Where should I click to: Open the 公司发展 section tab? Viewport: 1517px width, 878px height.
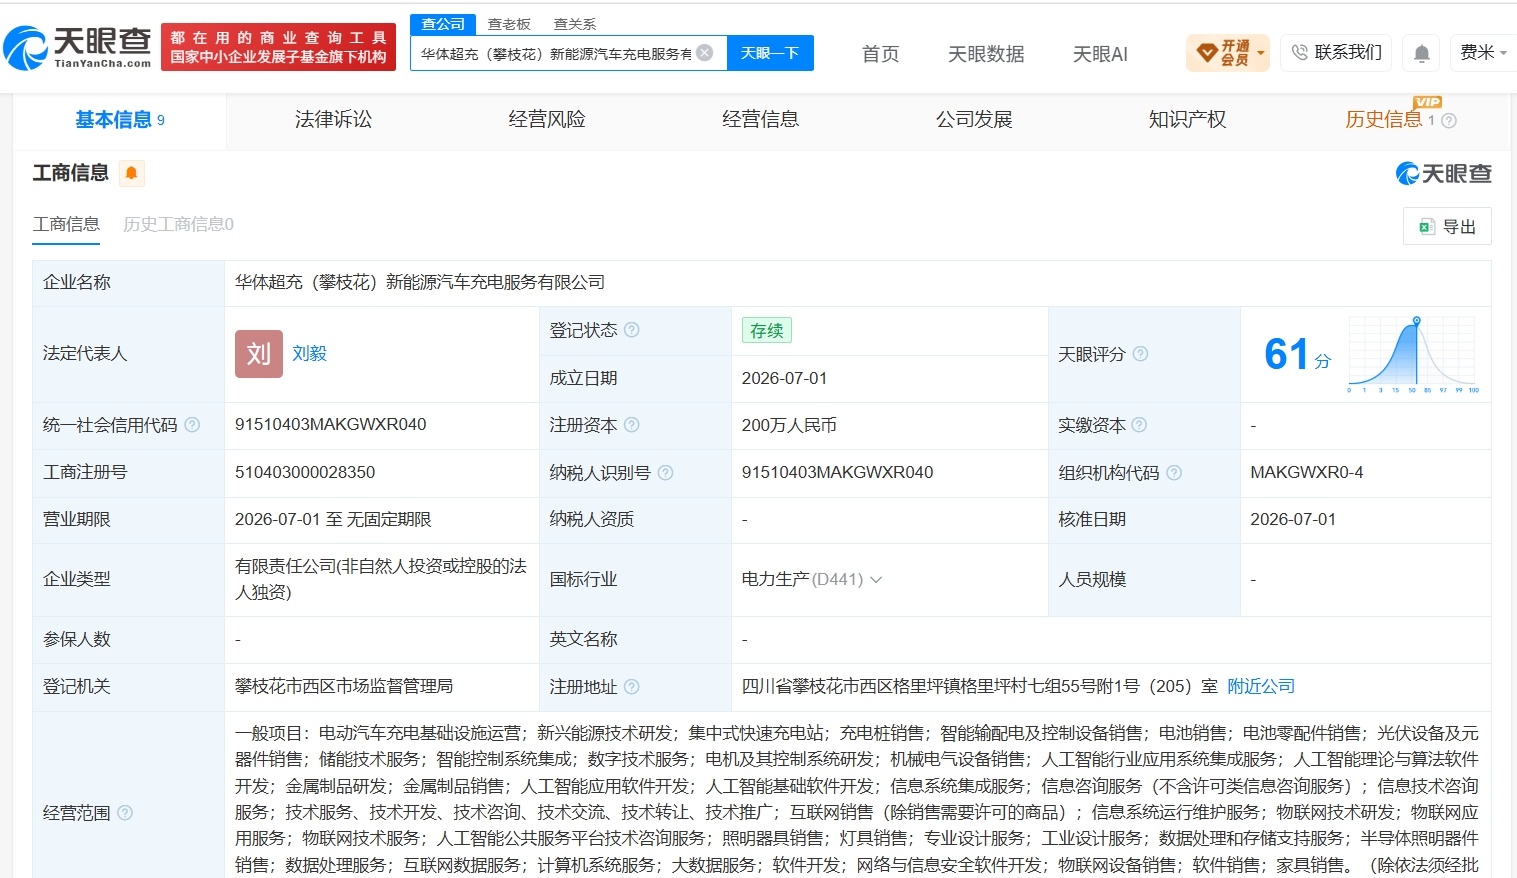coord(974,120)
